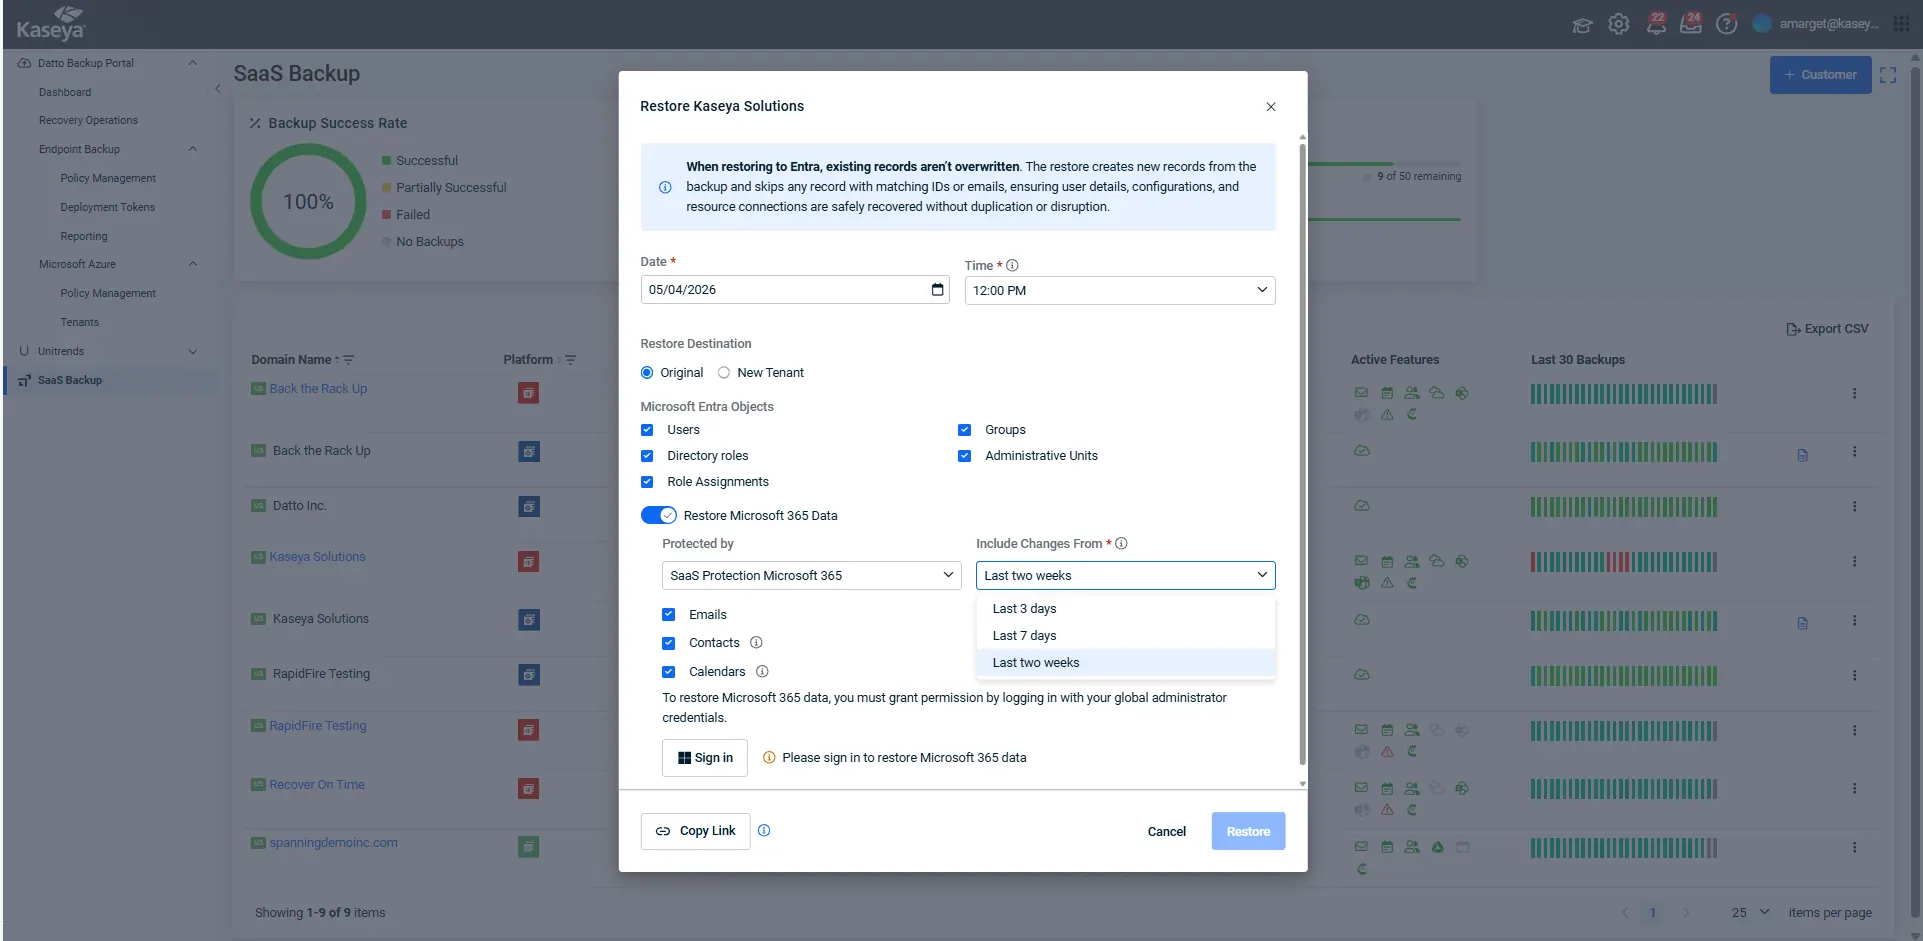Open SaaS Backup in sidebar
Viewport: 1923px width, 941px height.
click(70, 381)
